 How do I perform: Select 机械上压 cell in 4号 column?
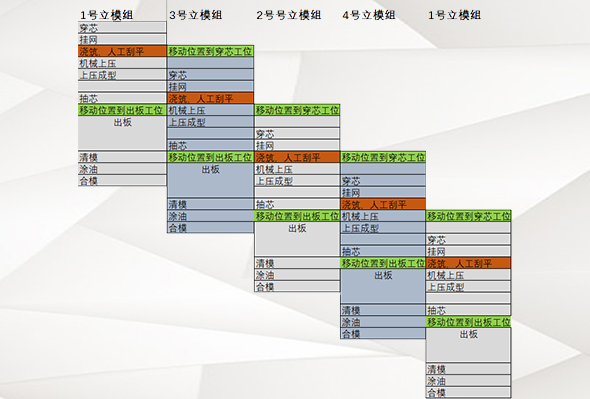383,216
